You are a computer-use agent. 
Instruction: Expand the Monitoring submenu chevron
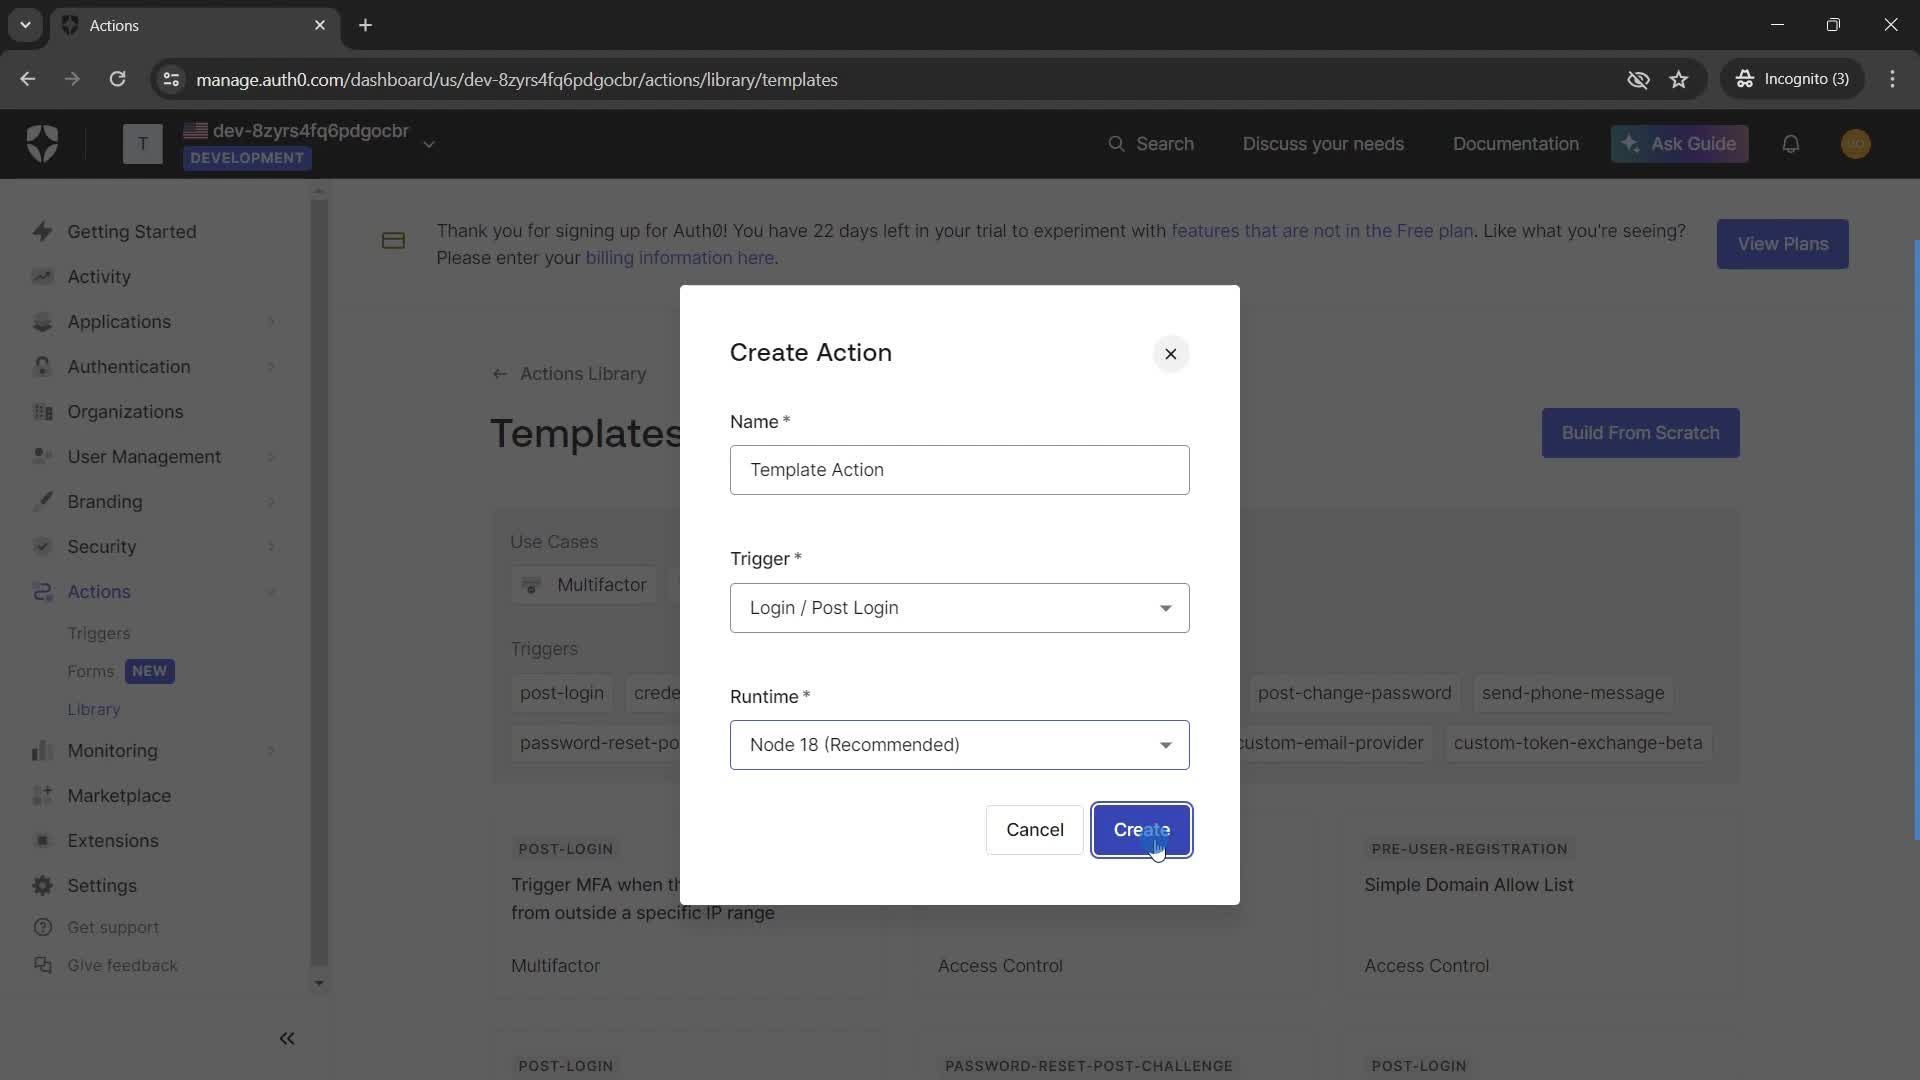tap(272, 751)
